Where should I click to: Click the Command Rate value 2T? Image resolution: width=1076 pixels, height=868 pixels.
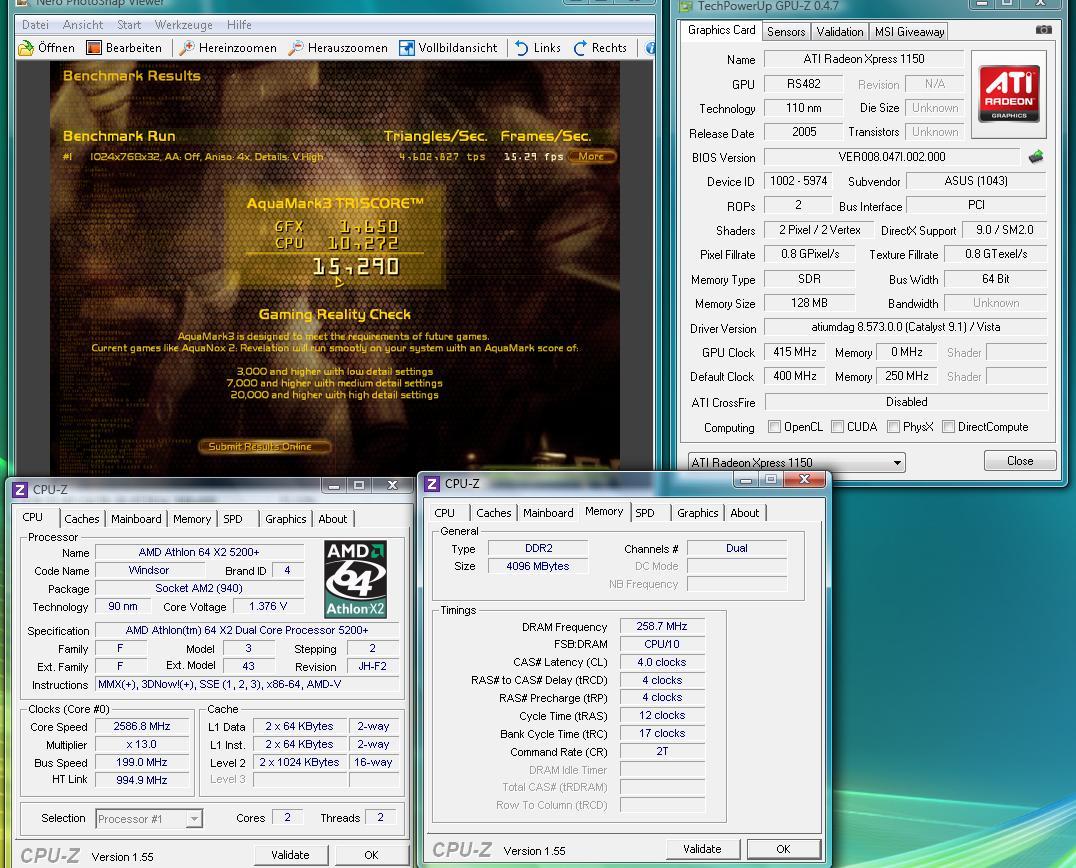662,751
